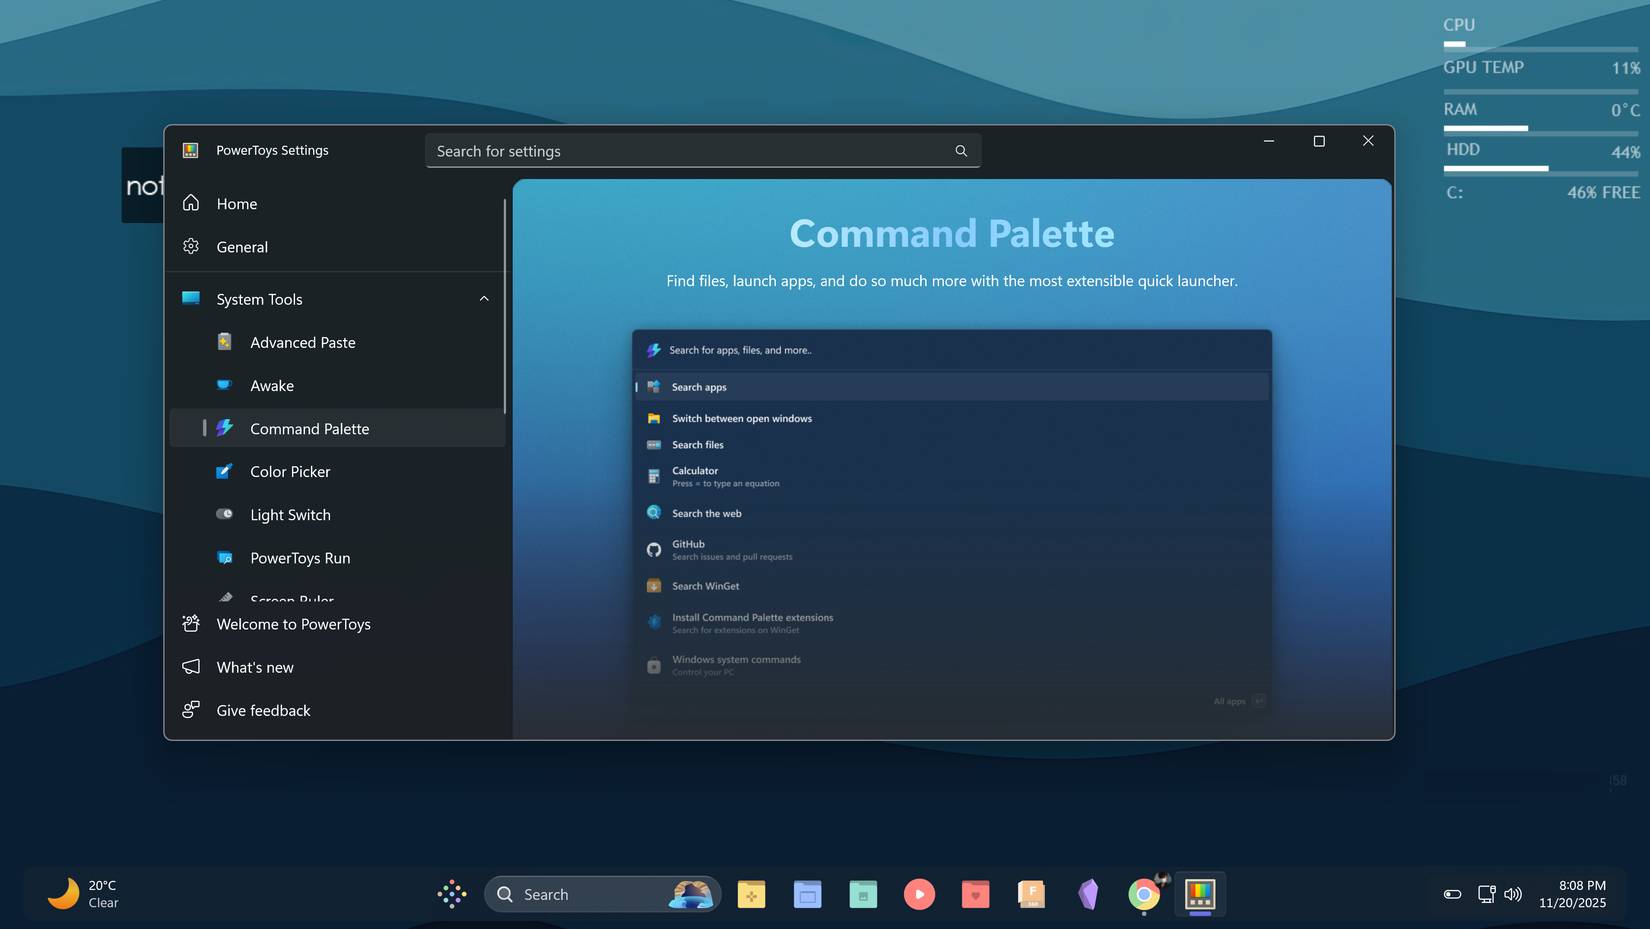This screenshot has height=929, width=1650.
Task: Open Obsidian from the taskbar
Action: [x=1088, y=894]
